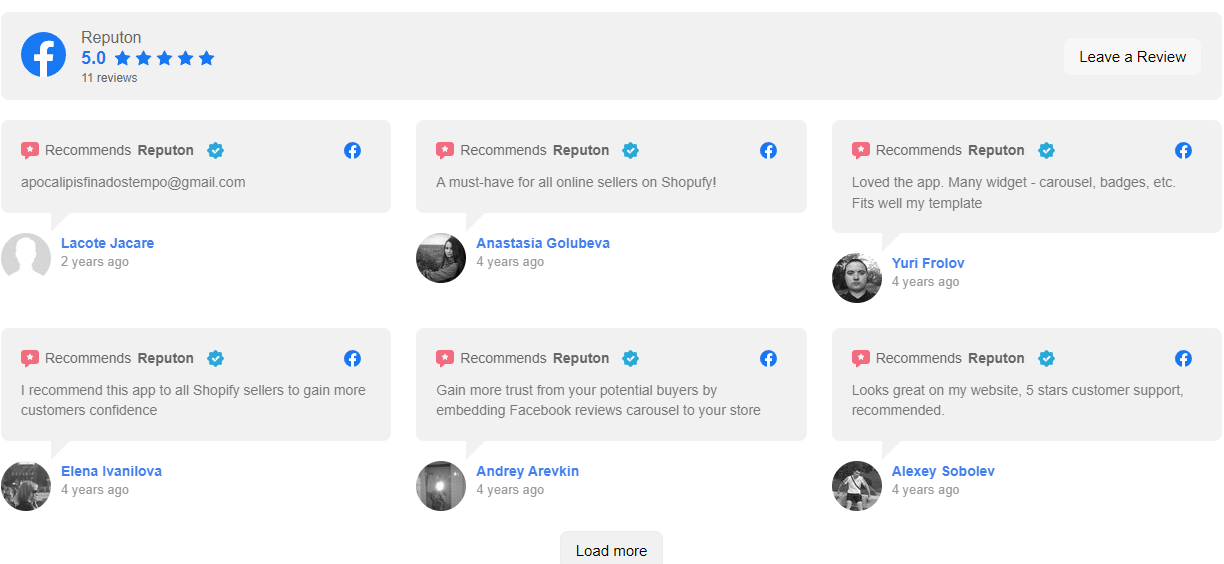Viewport: 1224px width, 564px height.
Task: Click verified badge on Andrey Arevkin's review
Action: click(x=630, y=358)
